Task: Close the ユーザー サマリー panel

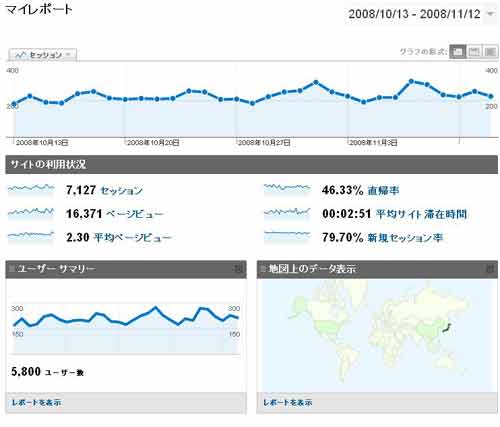Action: click(x=238, y=269)
